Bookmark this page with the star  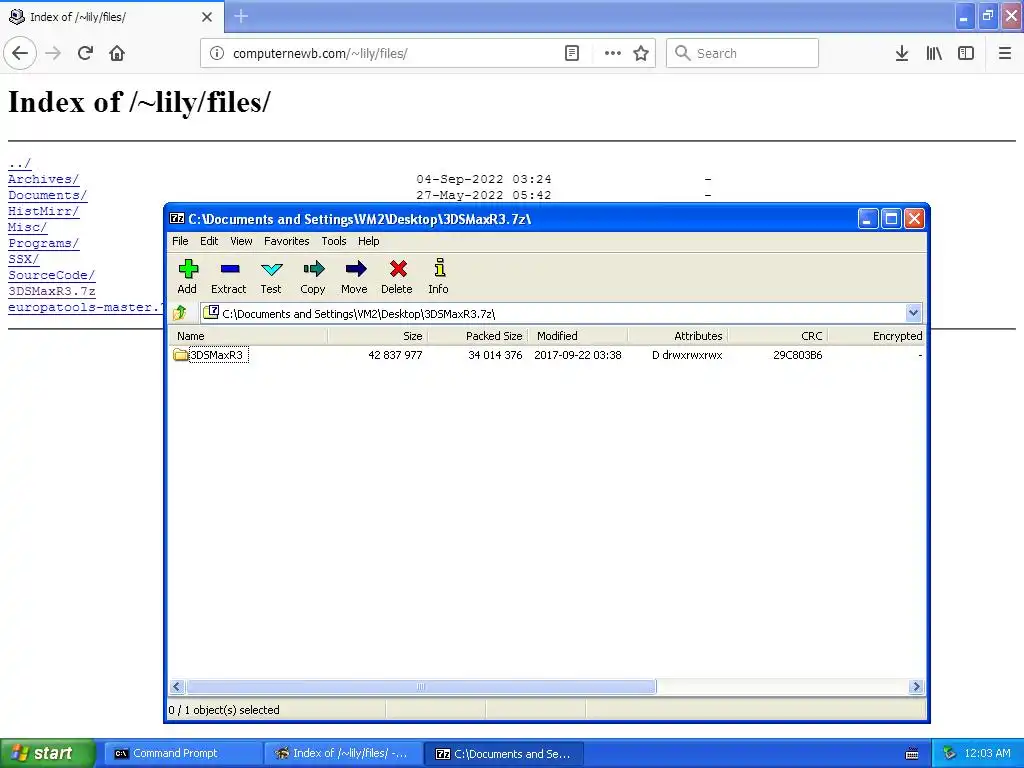641,53
